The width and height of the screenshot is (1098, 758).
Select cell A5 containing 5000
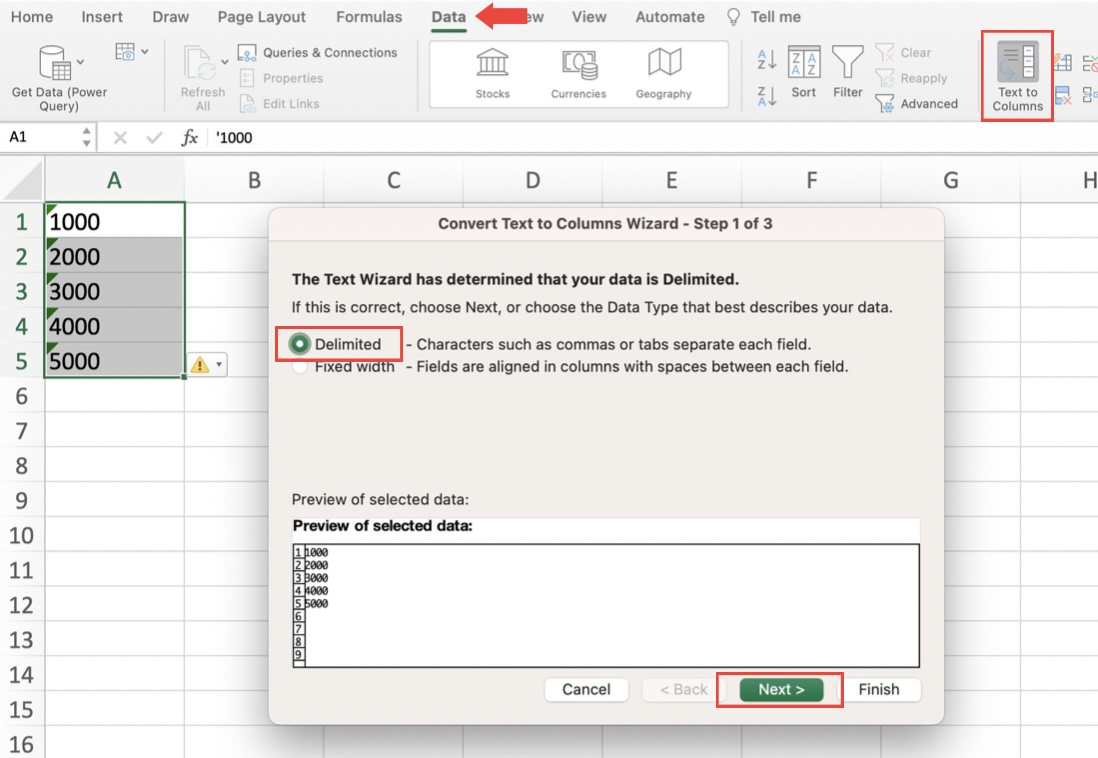[115, 360]
